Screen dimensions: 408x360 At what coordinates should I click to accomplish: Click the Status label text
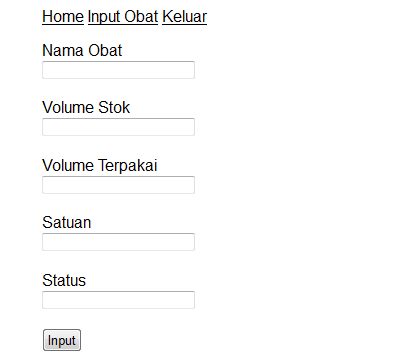[x=64, y=281]
